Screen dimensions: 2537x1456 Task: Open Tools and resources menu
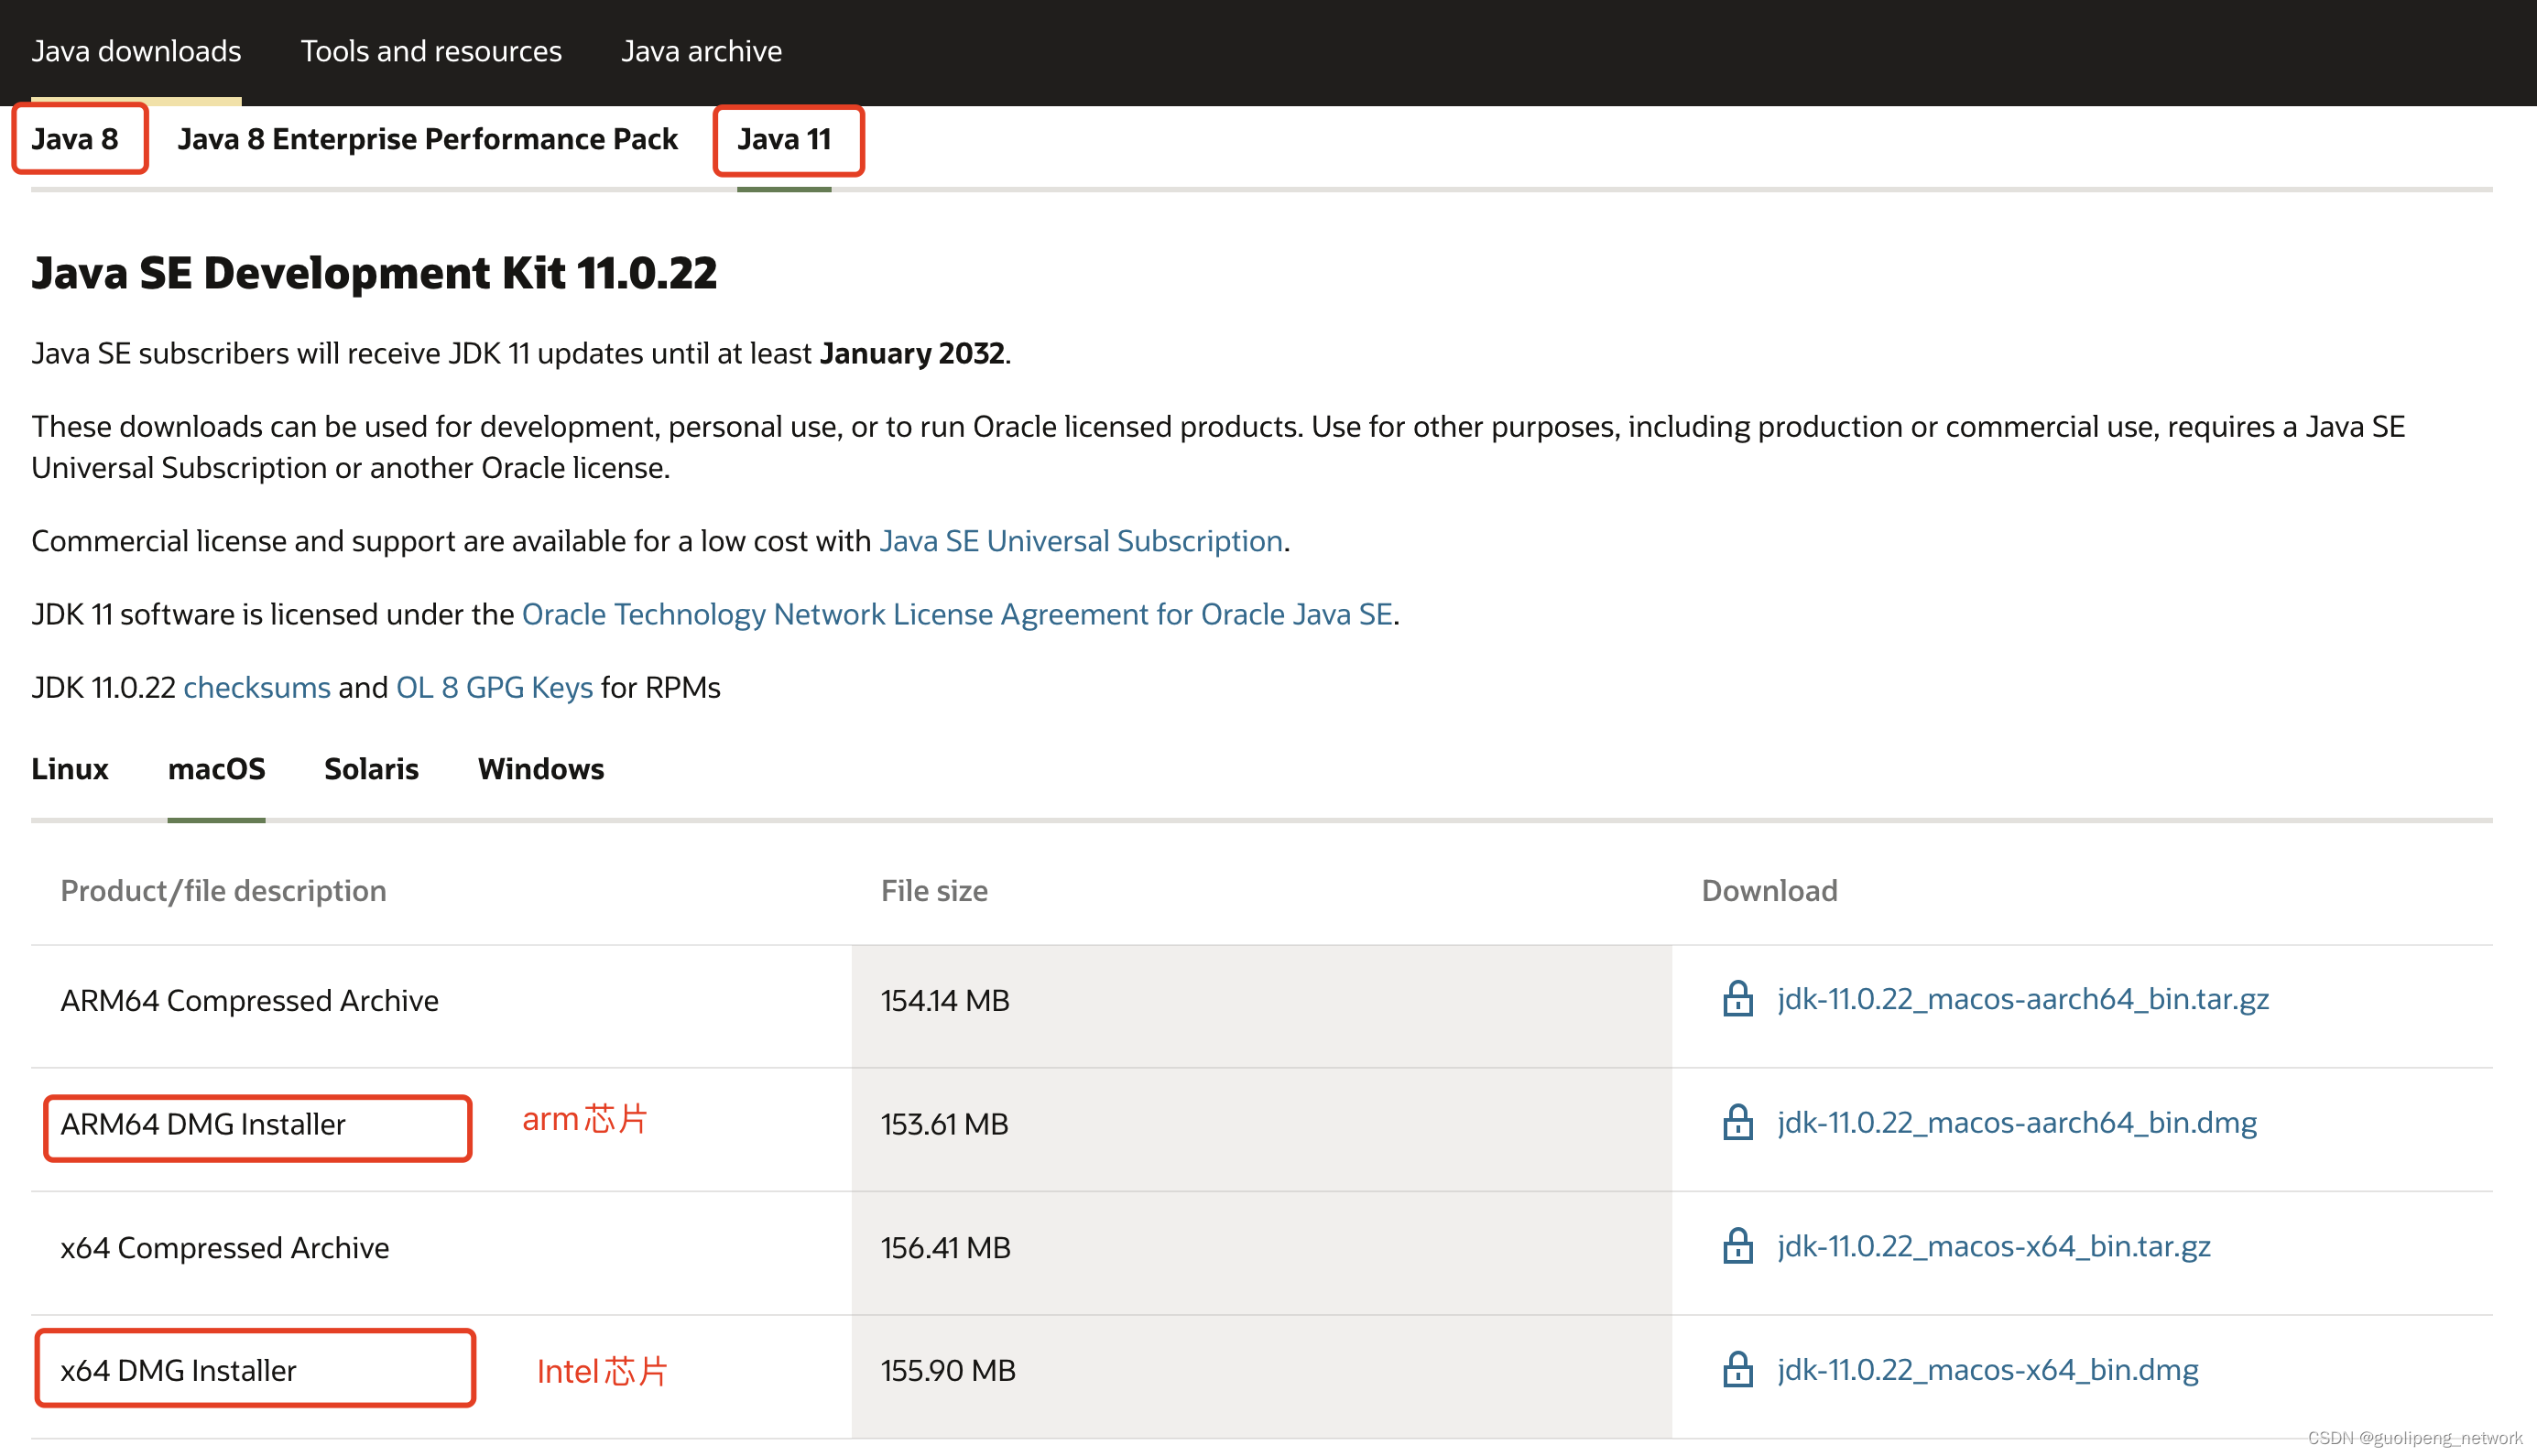click(431, 51)
